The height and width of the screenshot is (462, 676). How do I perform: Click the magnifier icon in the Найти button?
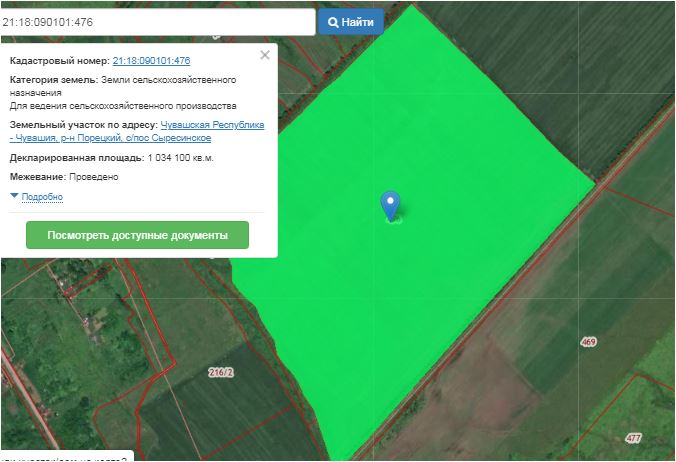(x=335, y=21)
